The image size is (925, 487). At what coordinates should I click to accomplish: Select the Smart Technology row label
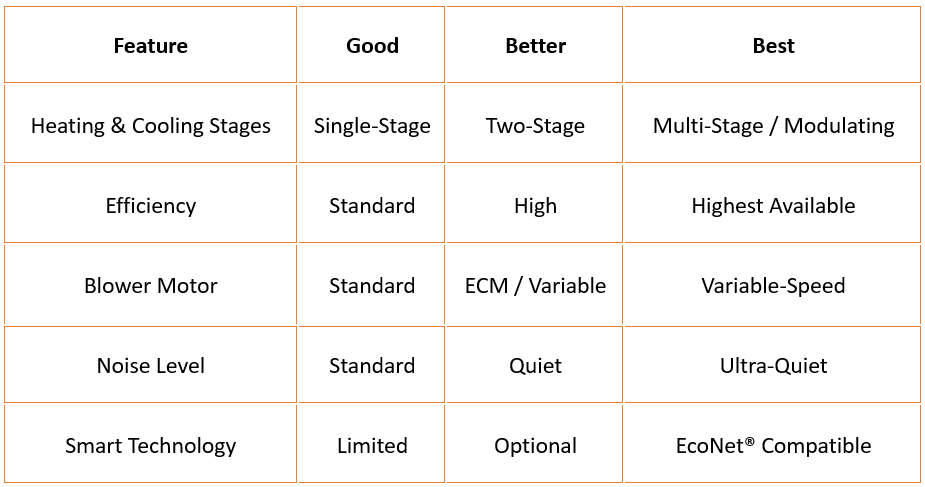[x=150, y=446]
